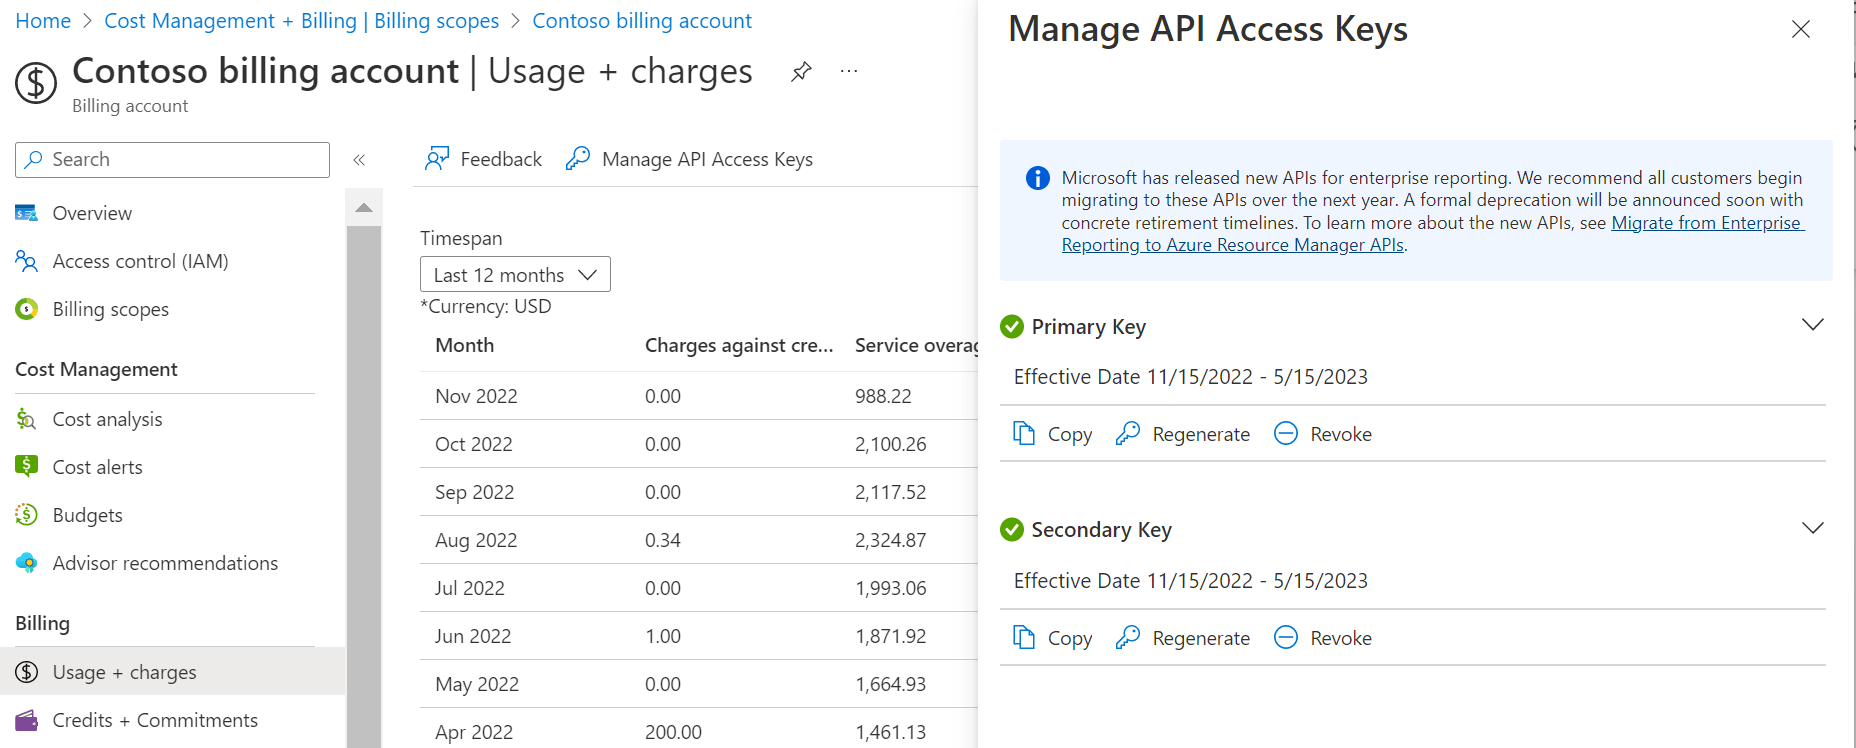Click the Cost alerts icon
The width and height of the screenshot is (1856, 748).
(27, 466)
